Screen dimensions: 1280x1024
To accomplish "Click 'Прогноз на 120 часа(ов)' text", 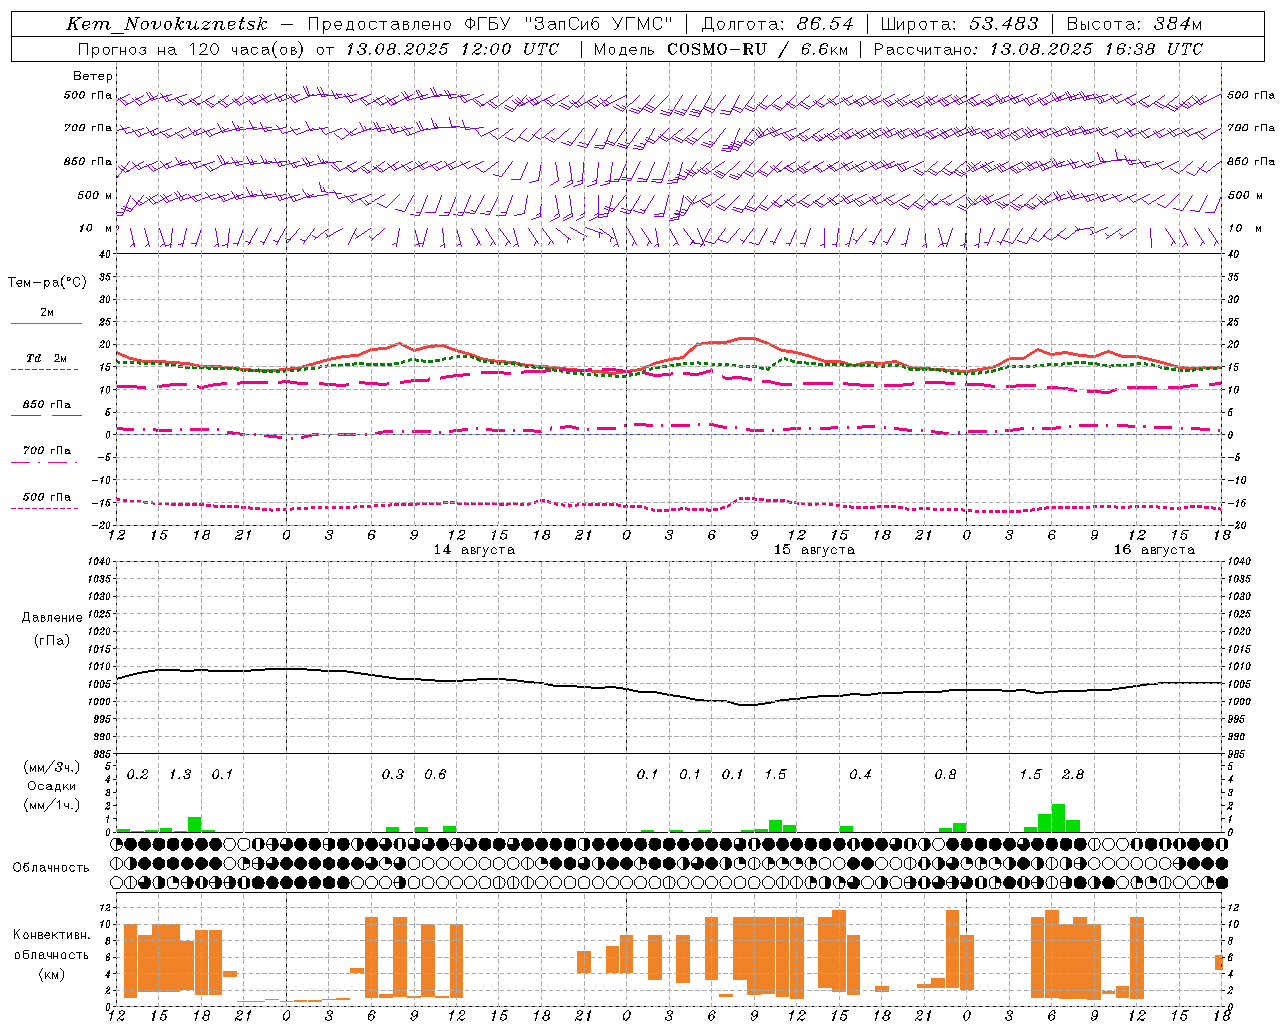I will point(192,49).
